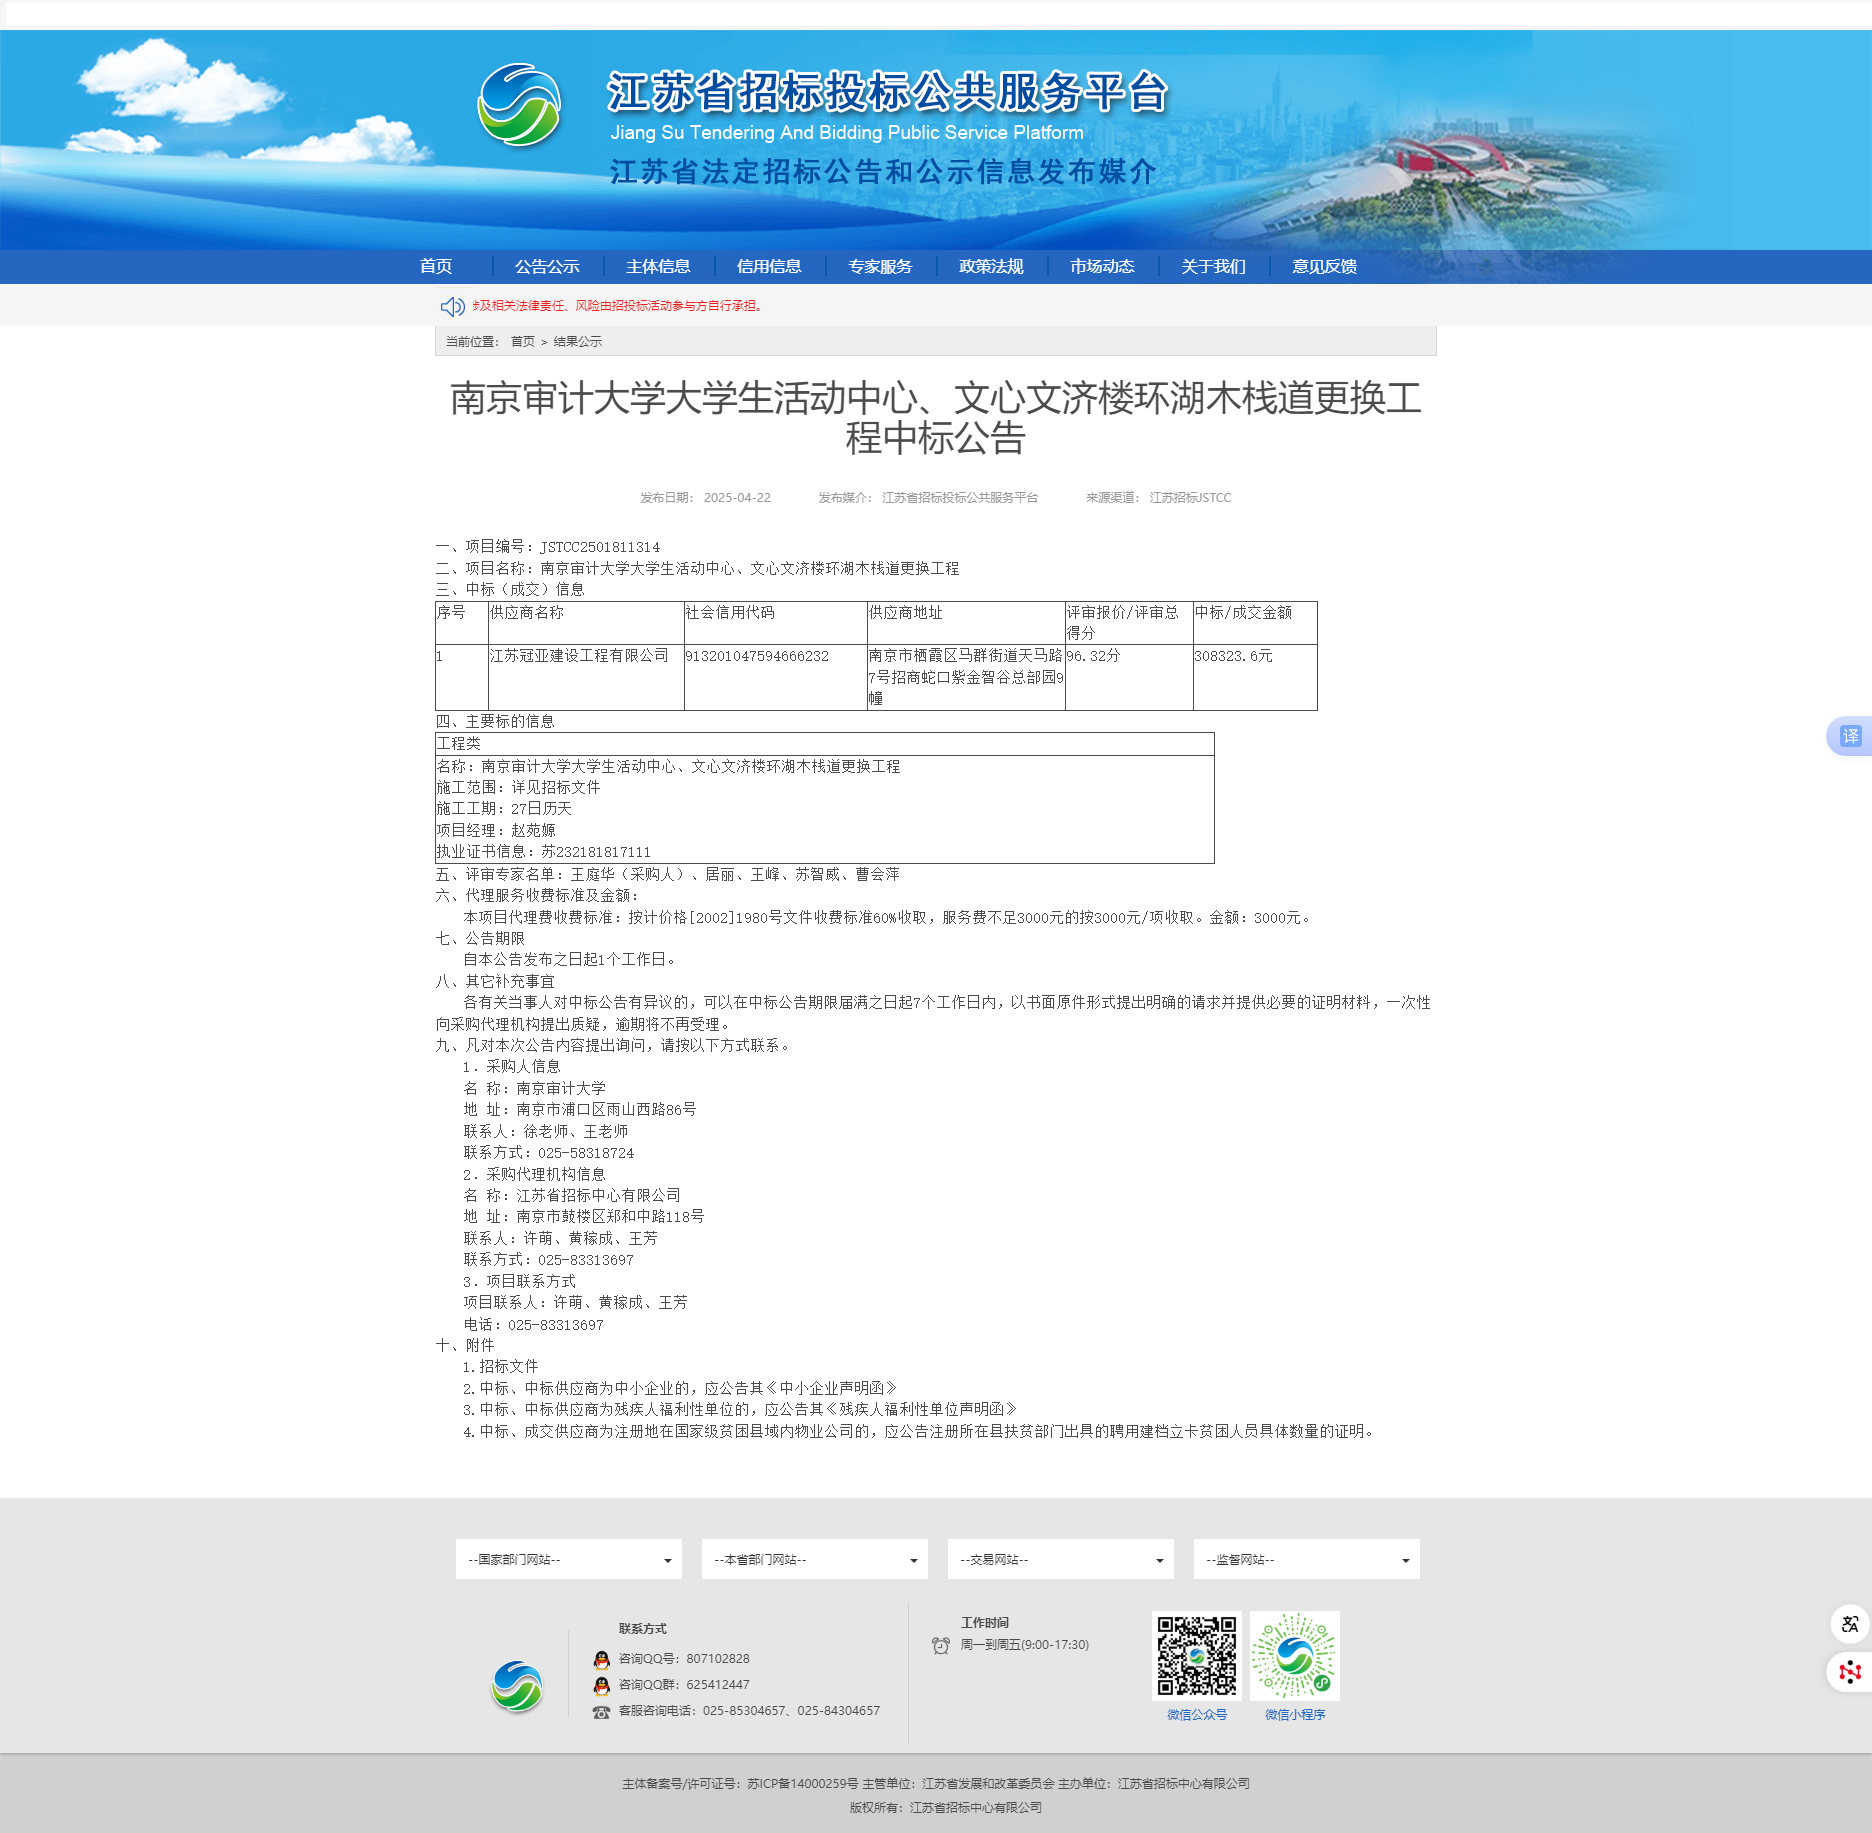Click the platform logo in the header
Screen dimensions: 1872x1833
click(x=518, y=105)
